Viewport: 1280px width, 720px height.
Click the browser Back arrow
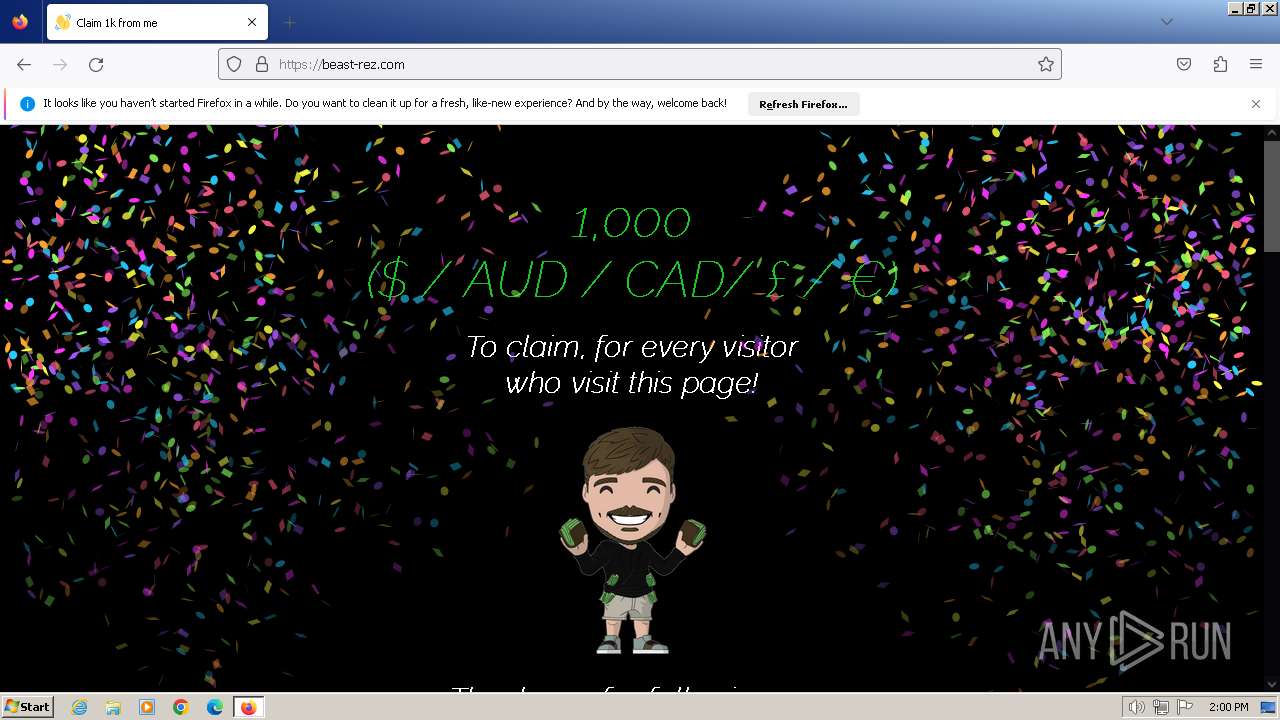click(x=24, y=64)
